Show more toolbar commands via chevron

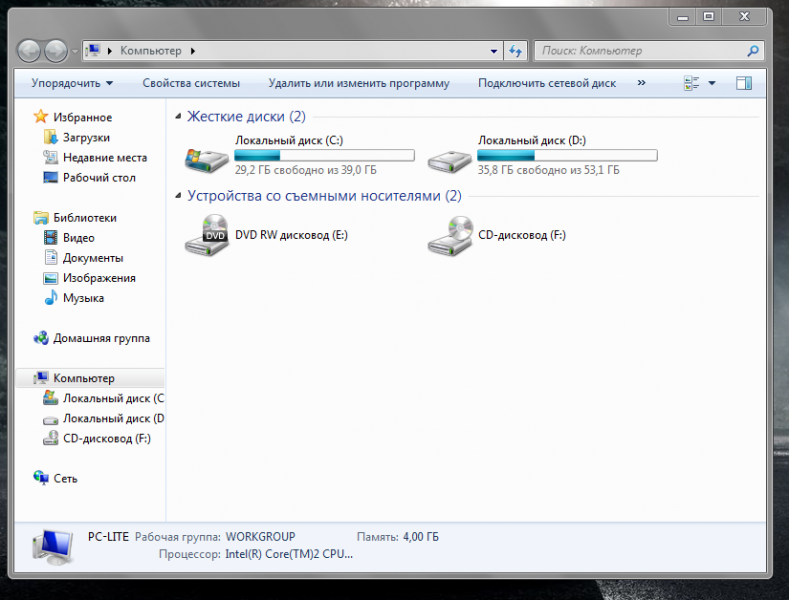click(x=641, y=83)
